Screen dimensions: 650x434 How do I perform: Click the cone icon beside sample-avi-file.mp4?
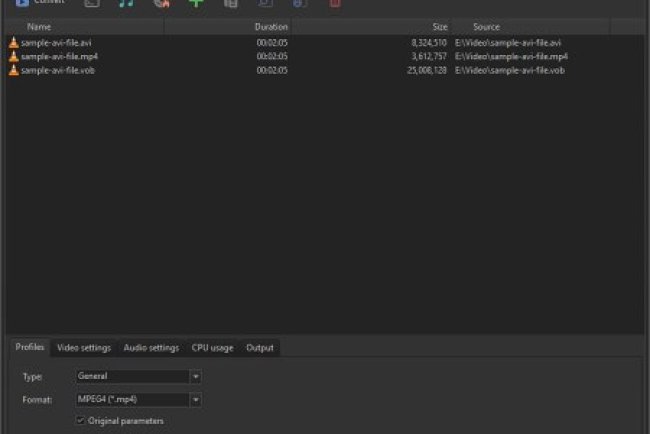(x=14, y=56)
